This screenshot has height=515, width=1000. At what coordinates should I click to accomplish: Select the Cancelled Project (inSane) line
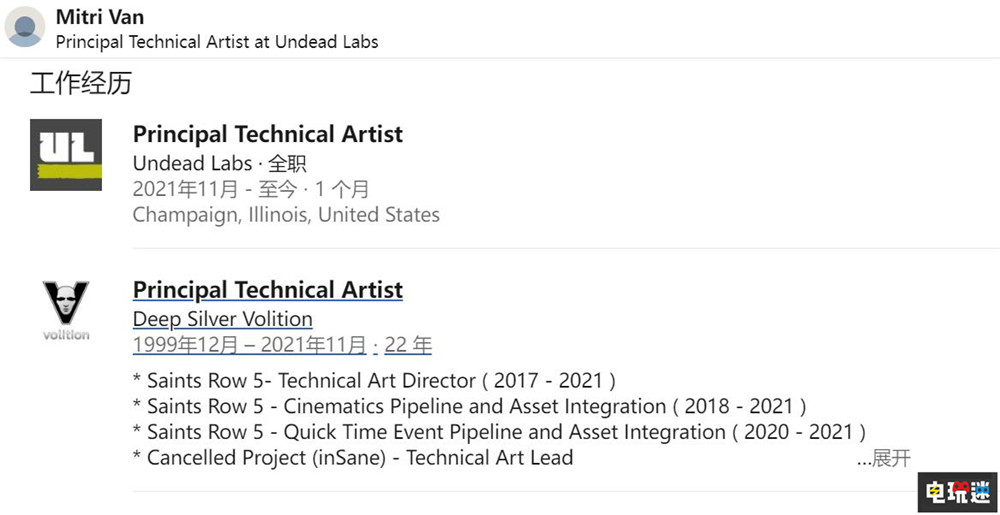pyautogui.click(x=353, y=458)
